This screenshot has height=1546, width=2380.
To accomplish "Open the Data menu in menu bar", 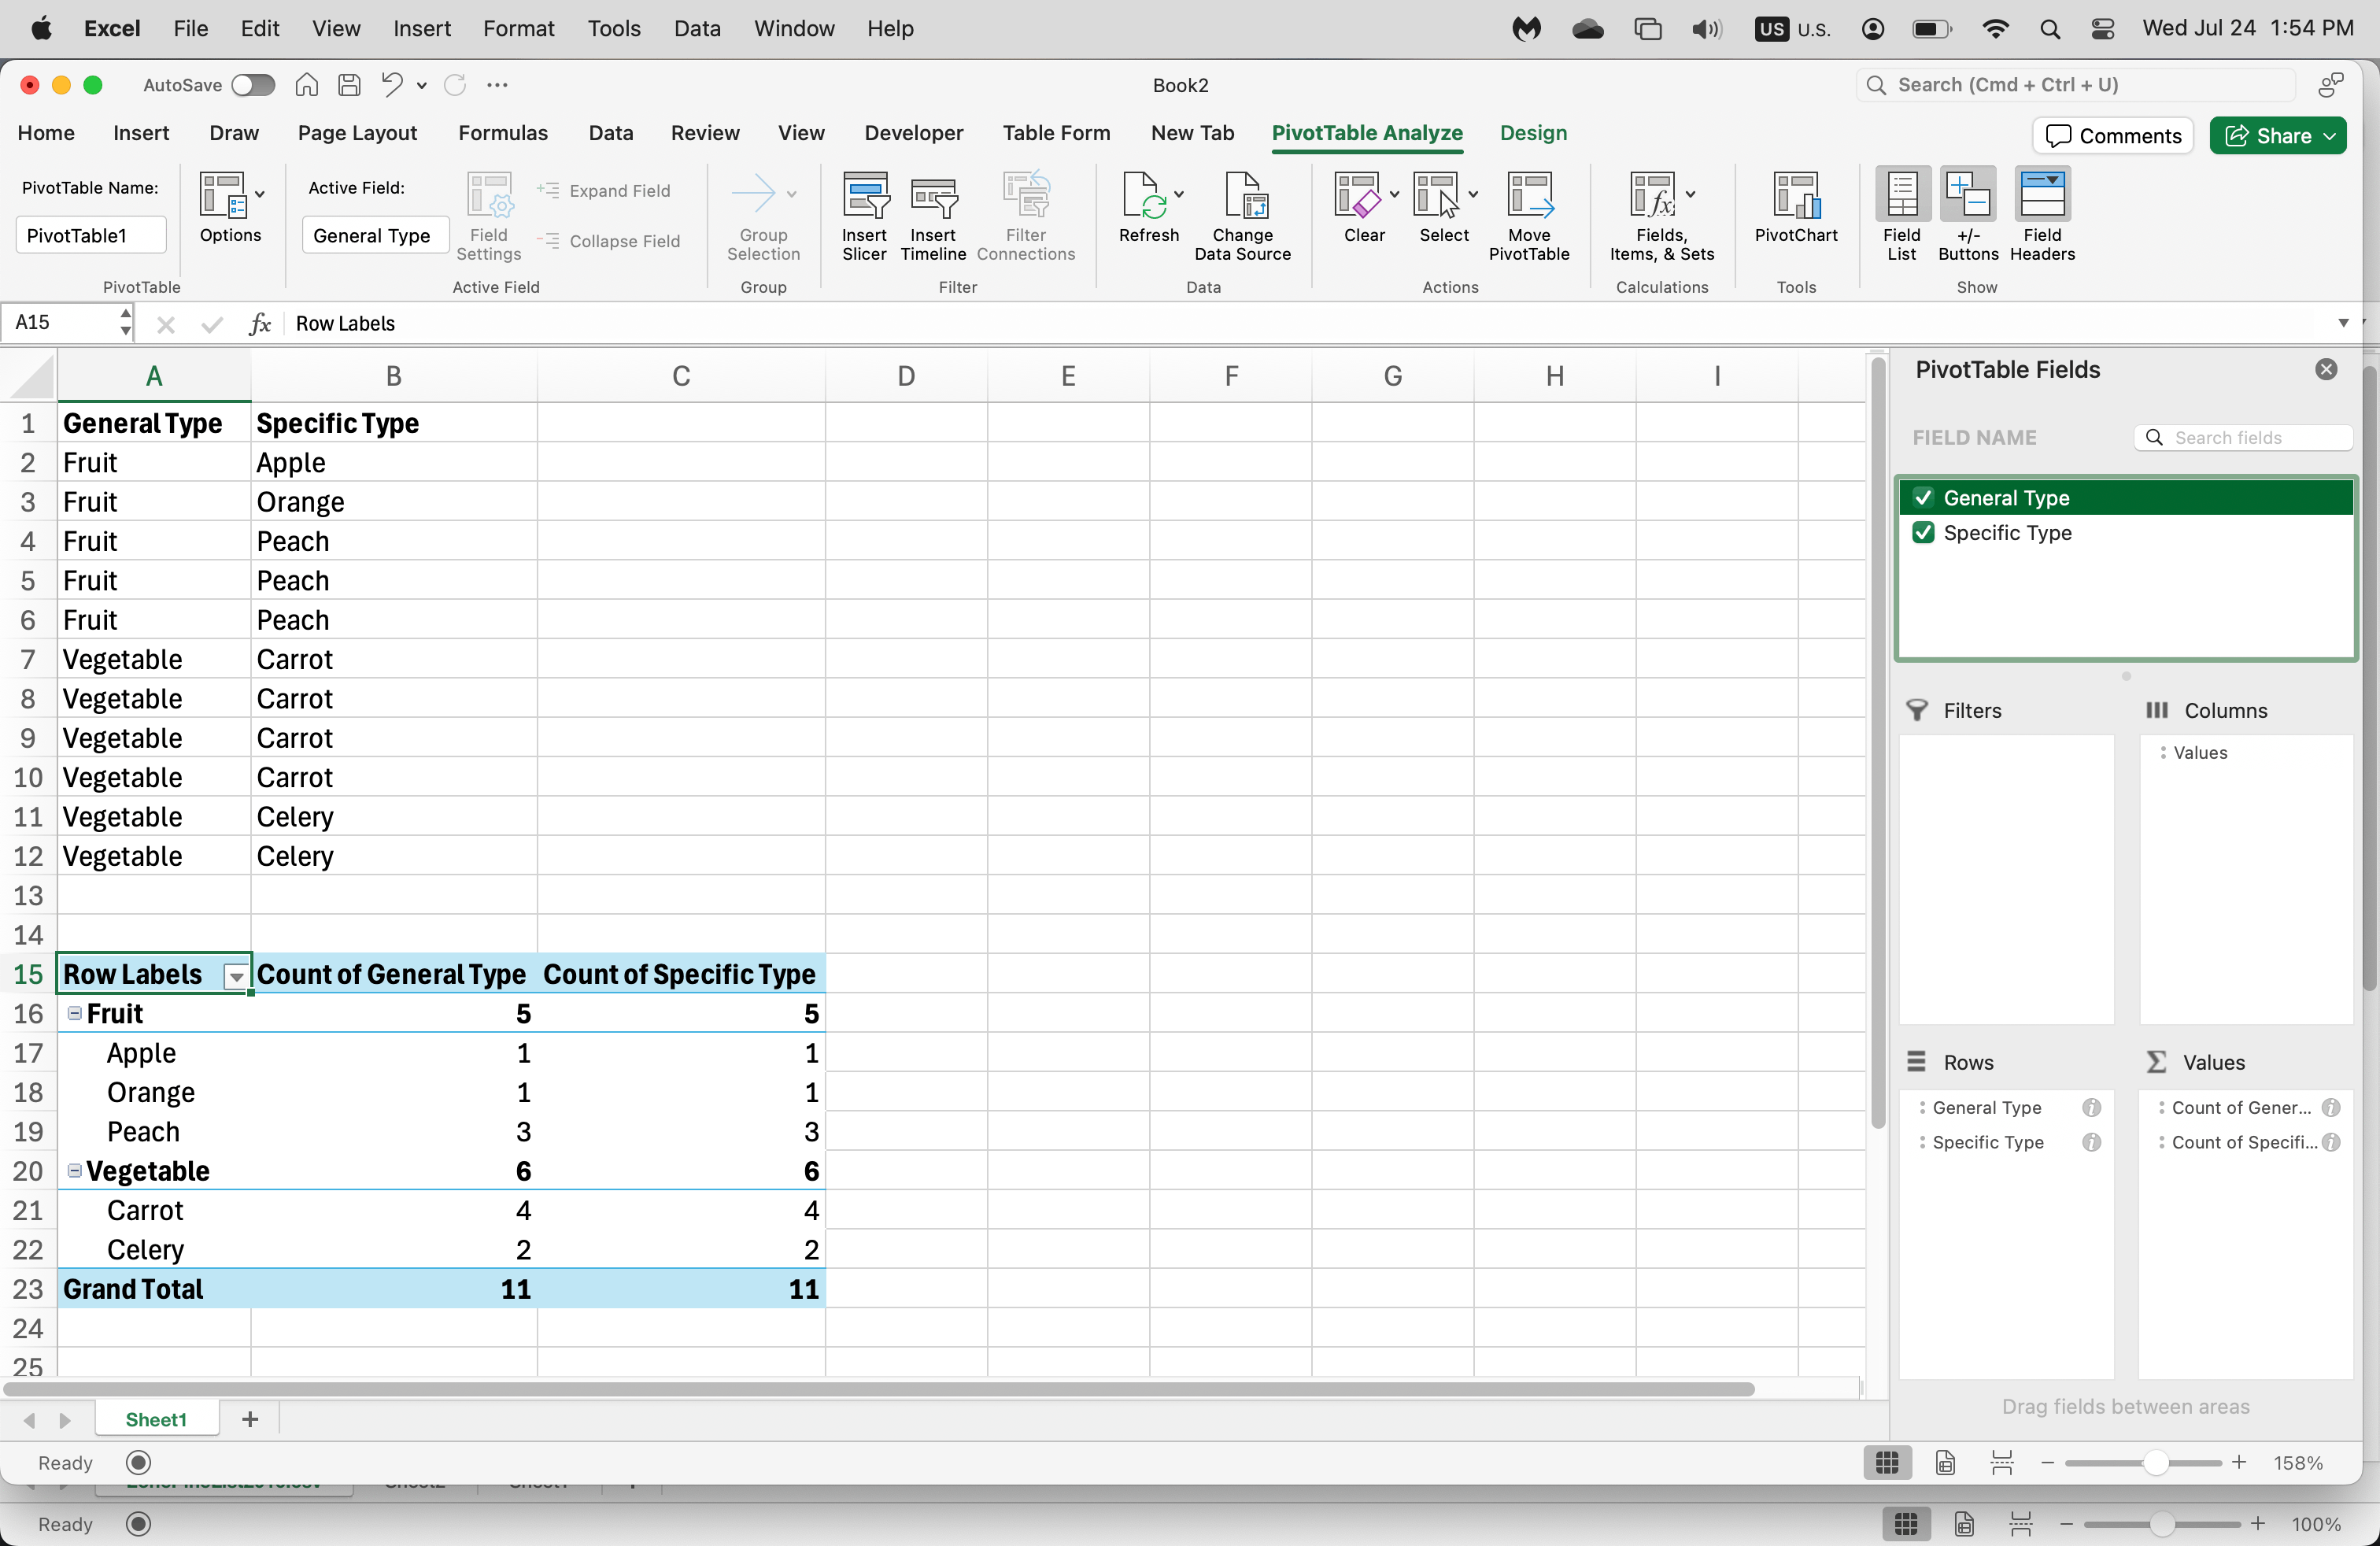I will (696, 28).
